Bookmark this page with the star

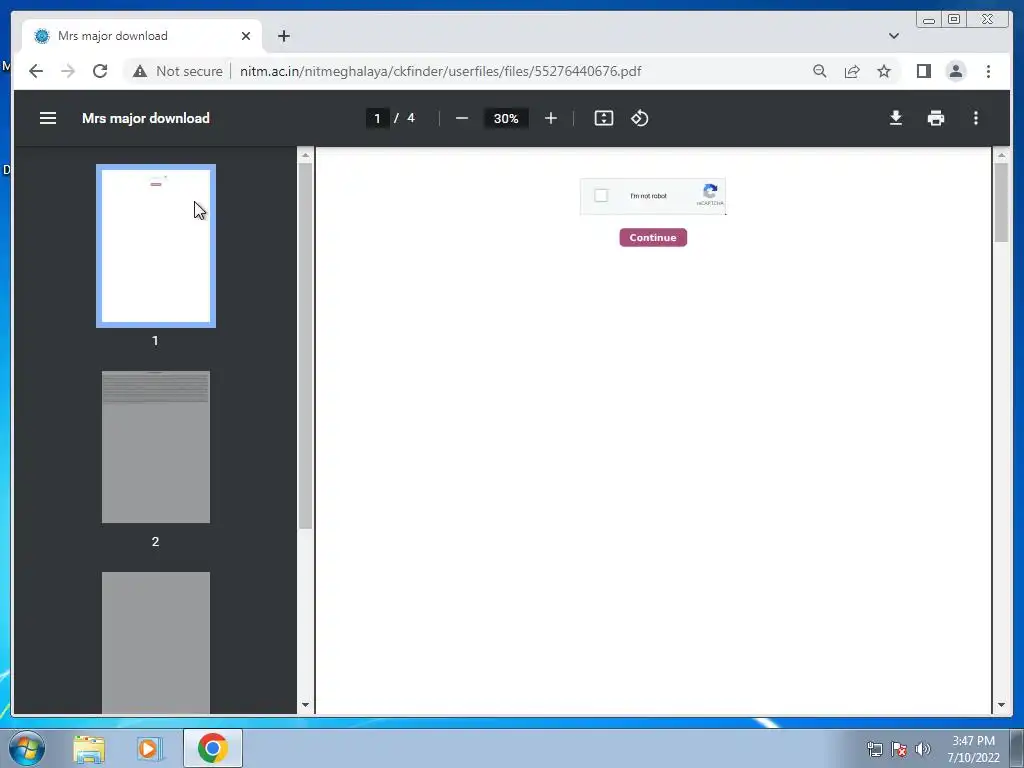(x=884, y=71)
